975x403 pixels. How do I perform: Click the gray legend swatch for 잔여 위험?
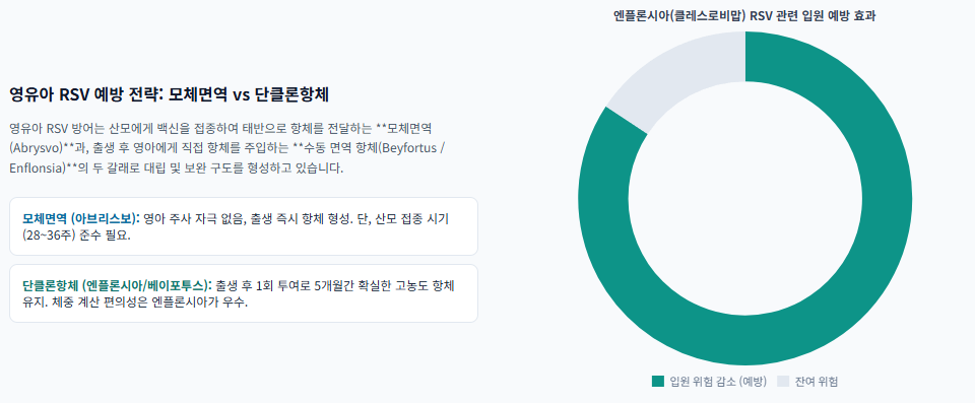(783, 381)
